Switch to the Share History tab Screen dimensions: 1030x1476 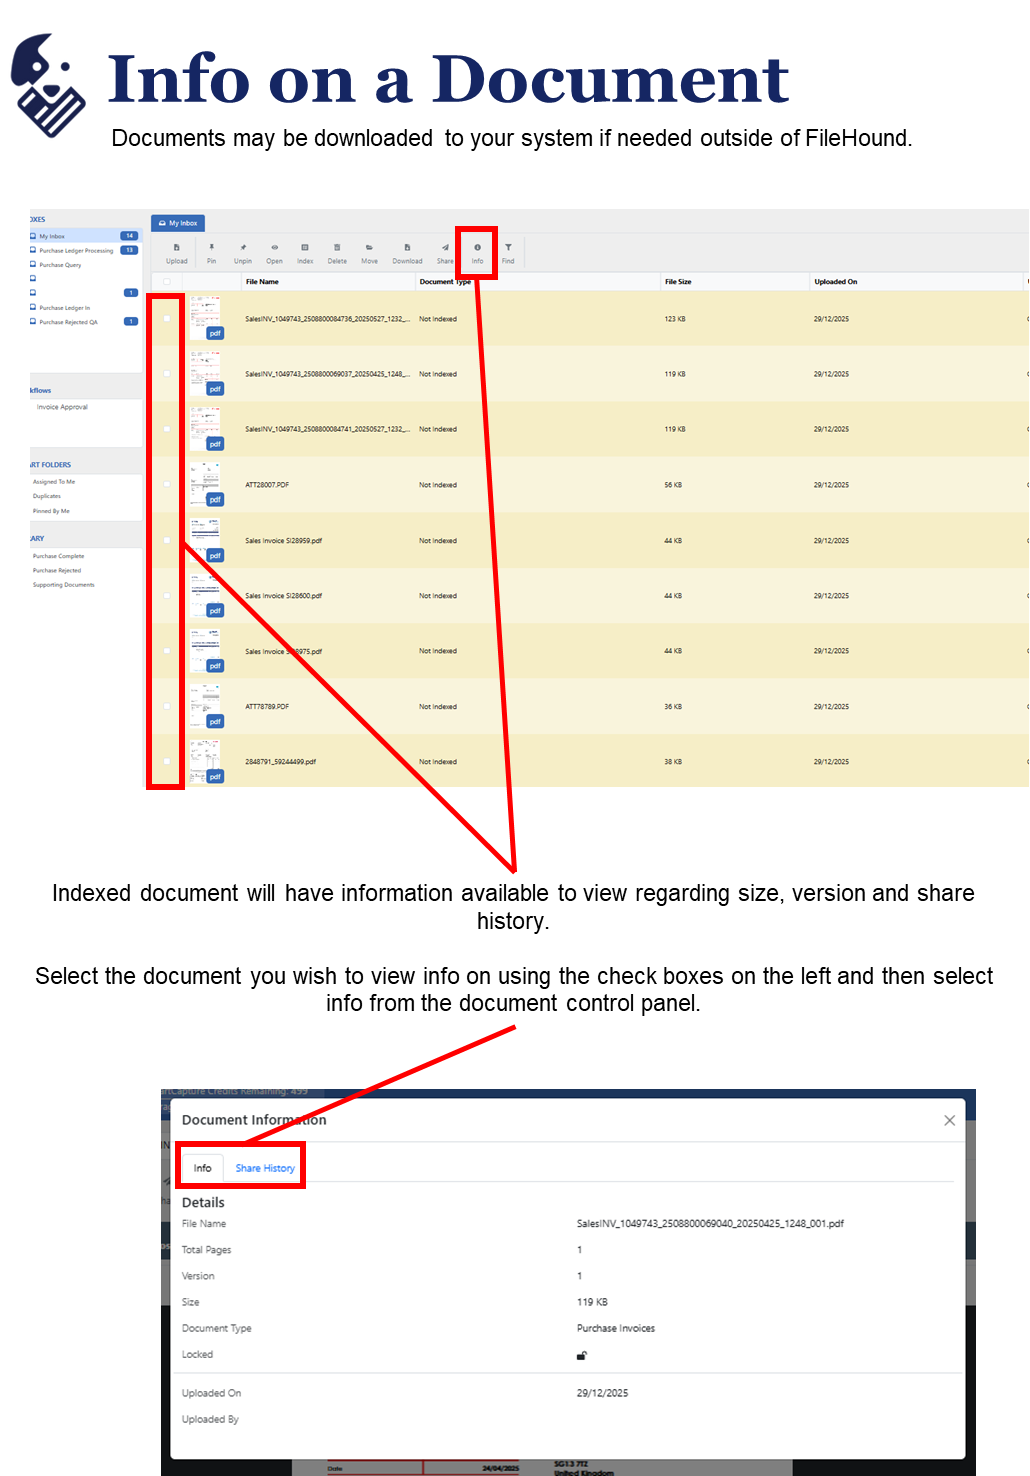[265, 1168]
